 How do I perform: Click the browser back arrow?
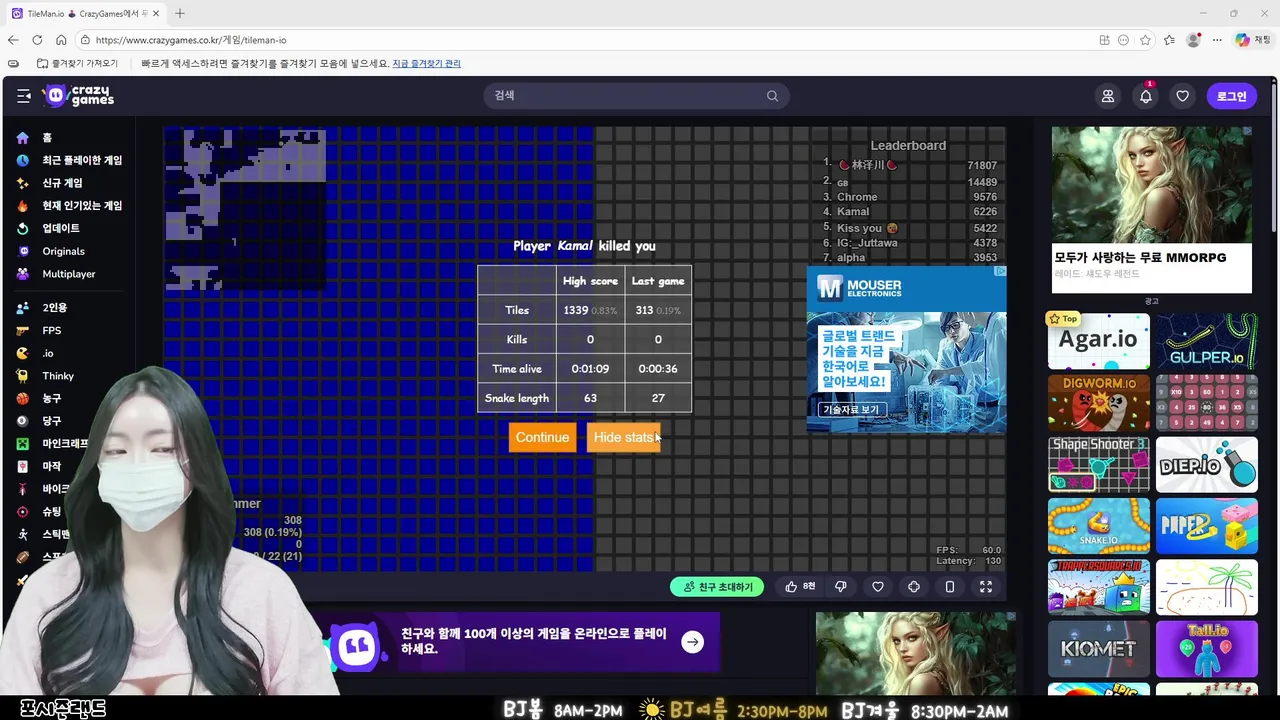pos(13,40)
